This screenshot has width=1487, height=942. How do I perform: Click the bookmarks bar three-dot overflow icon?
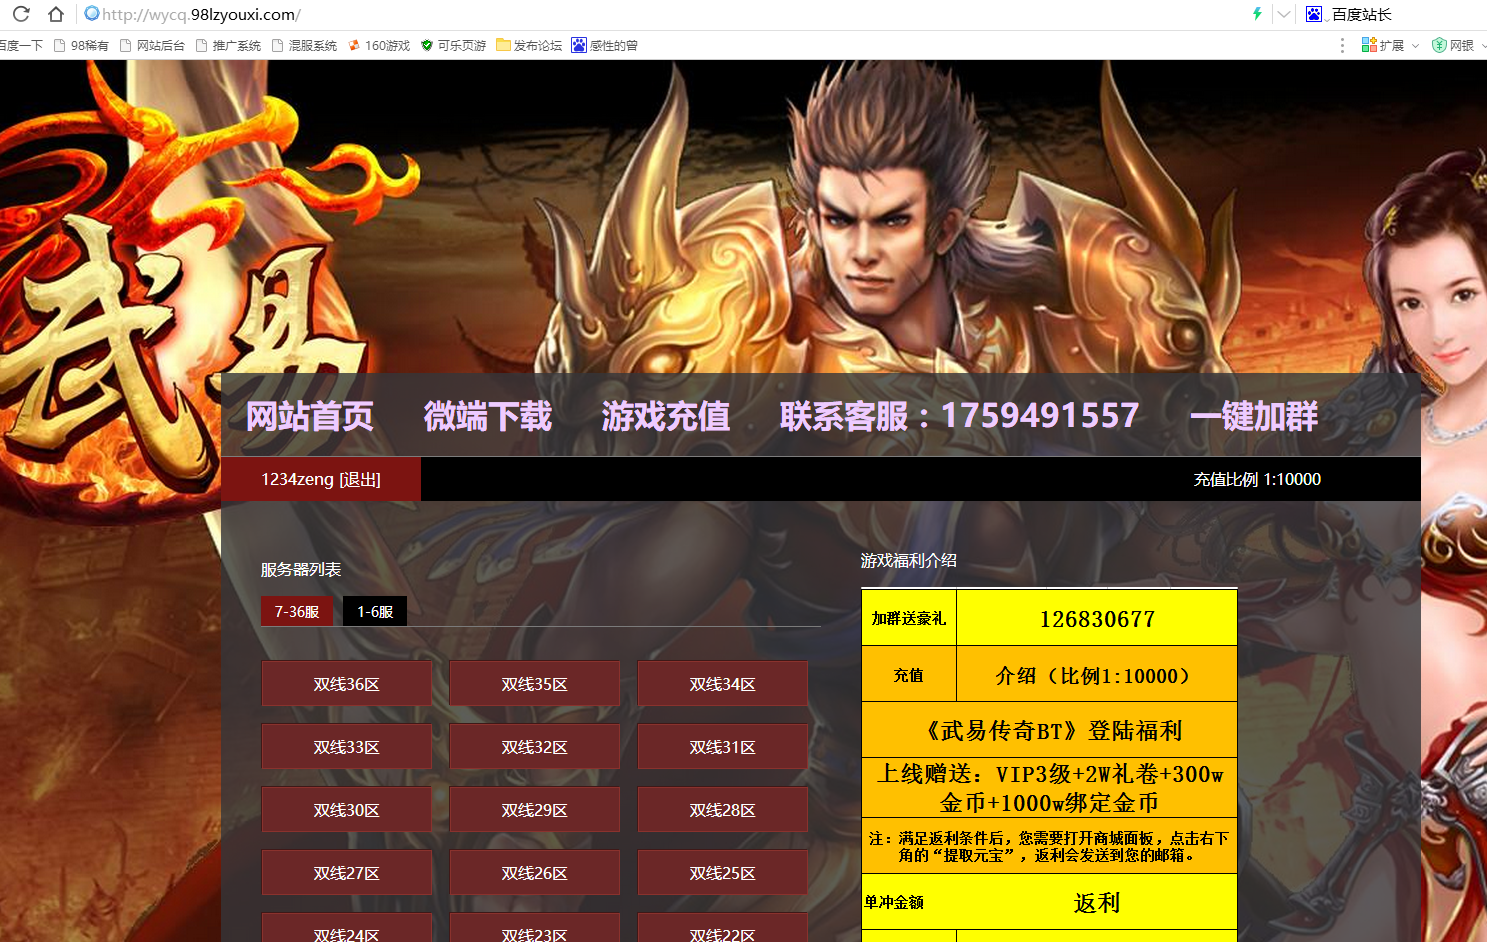click(1342, 46)
